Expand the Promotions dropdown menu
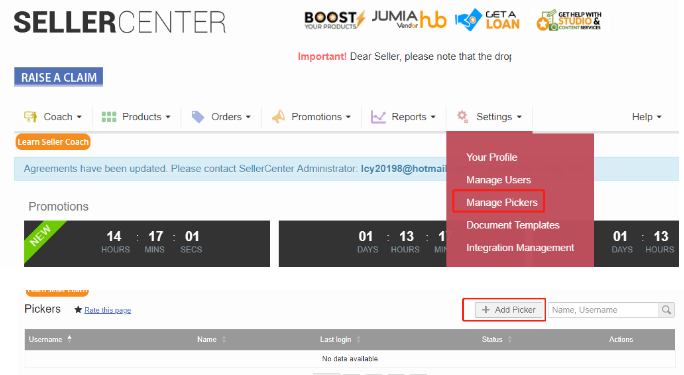 [x=311, y=116]
